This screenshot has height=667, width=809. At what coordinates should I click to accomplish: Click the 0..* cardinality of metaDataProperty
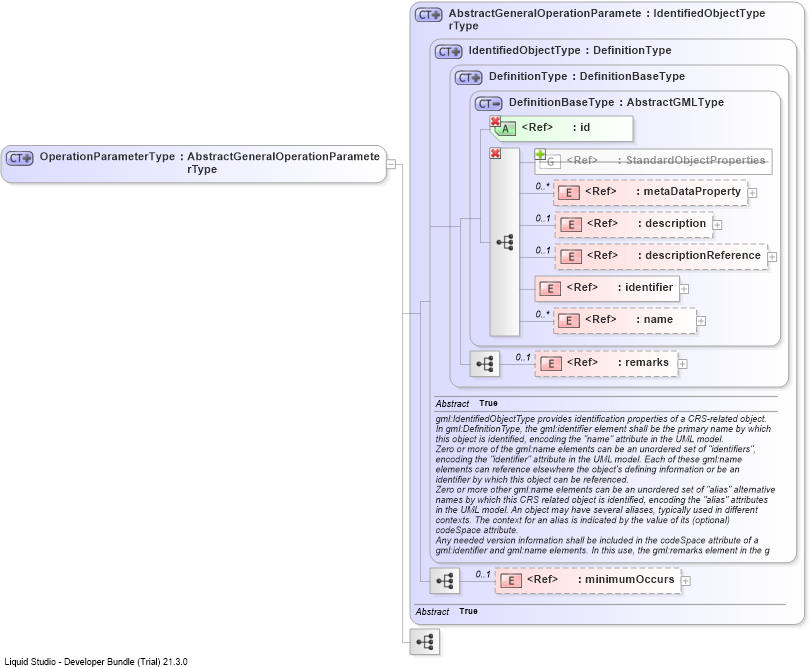point(542,186)
